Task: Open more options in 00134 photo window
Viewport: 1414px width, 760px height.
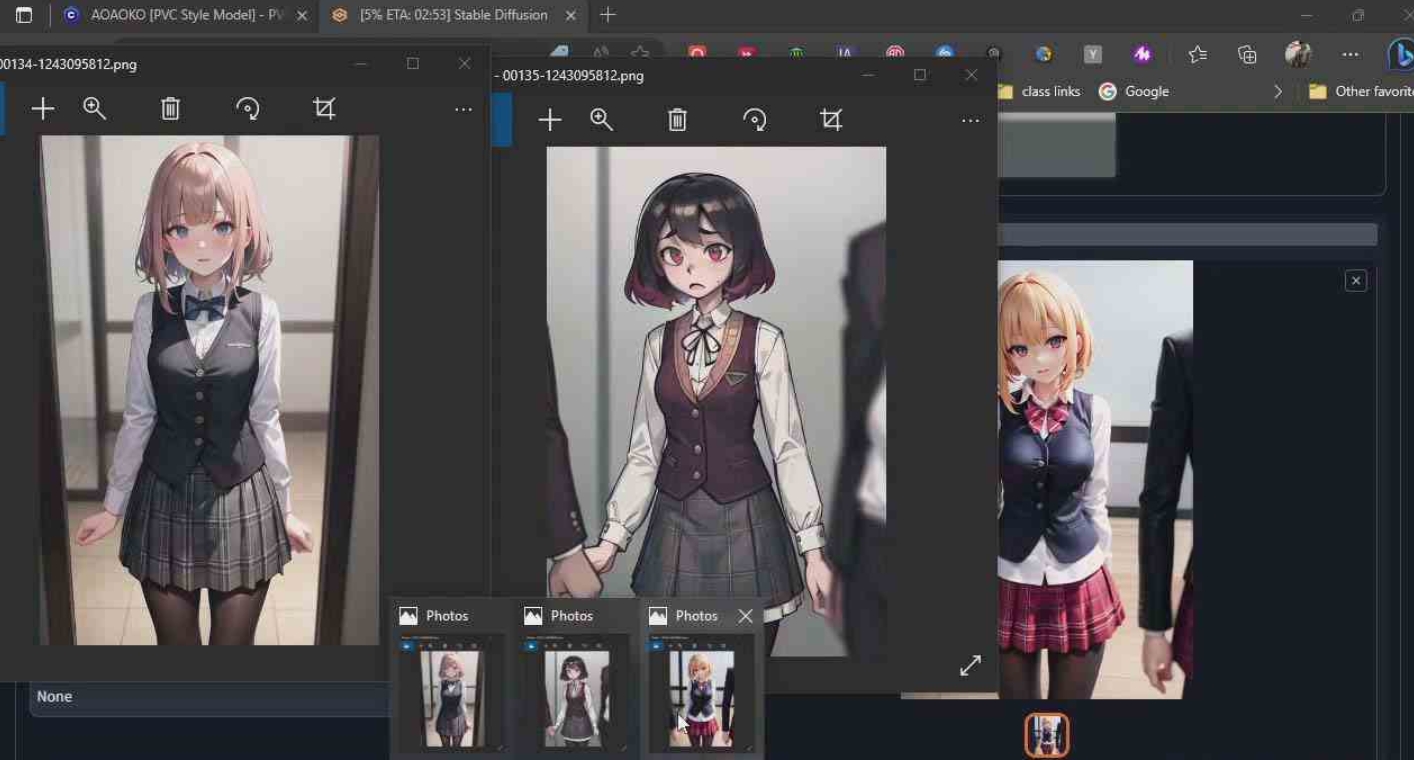Action: click(463, 108)
